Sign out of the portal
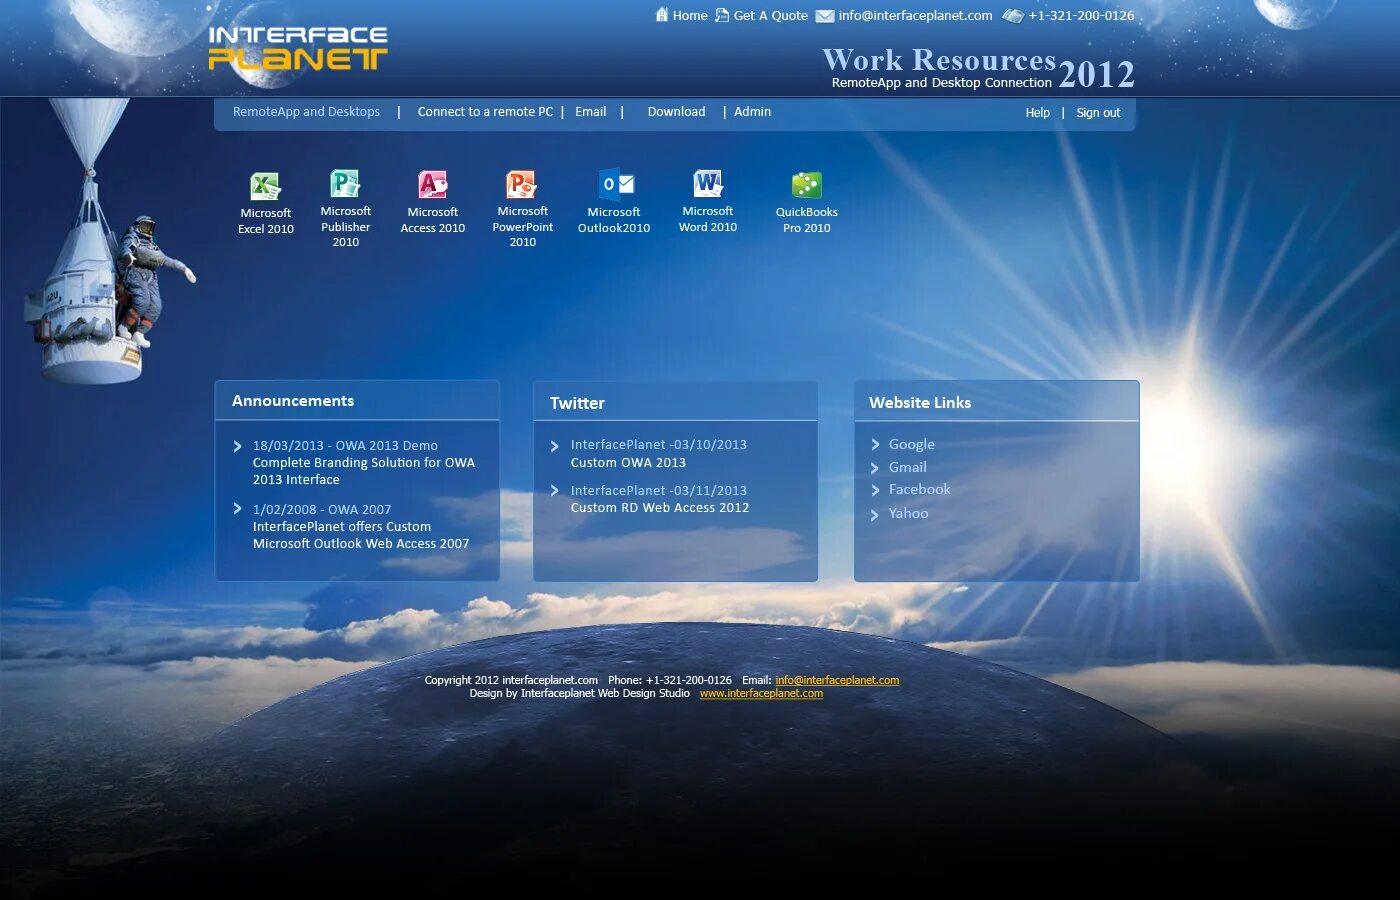 [1098, 113]
